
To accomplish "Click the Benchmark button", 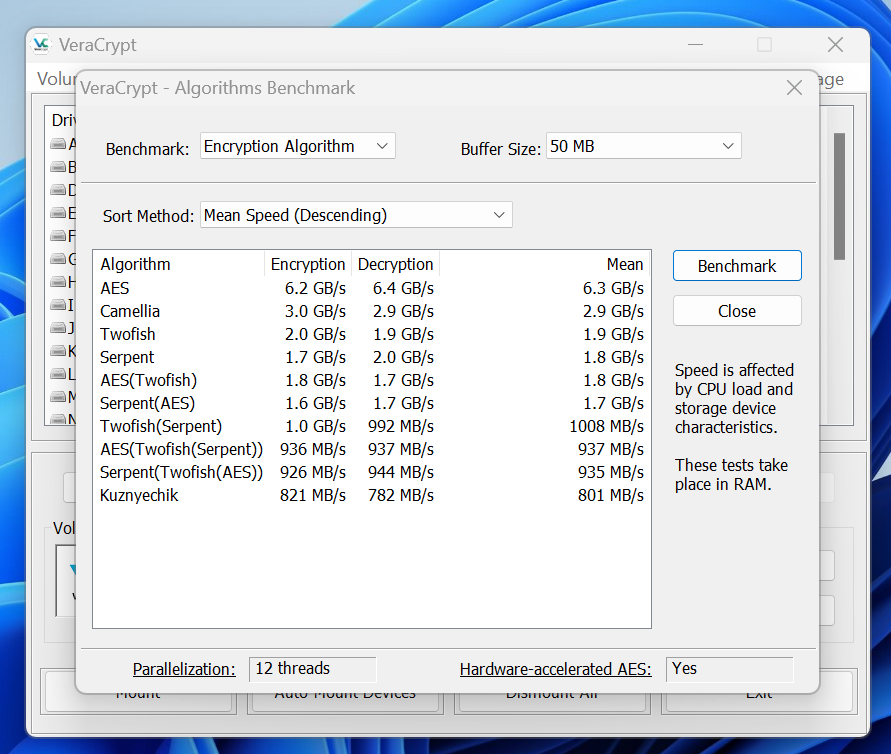I will pyautogui.click(x=737, y=266).
